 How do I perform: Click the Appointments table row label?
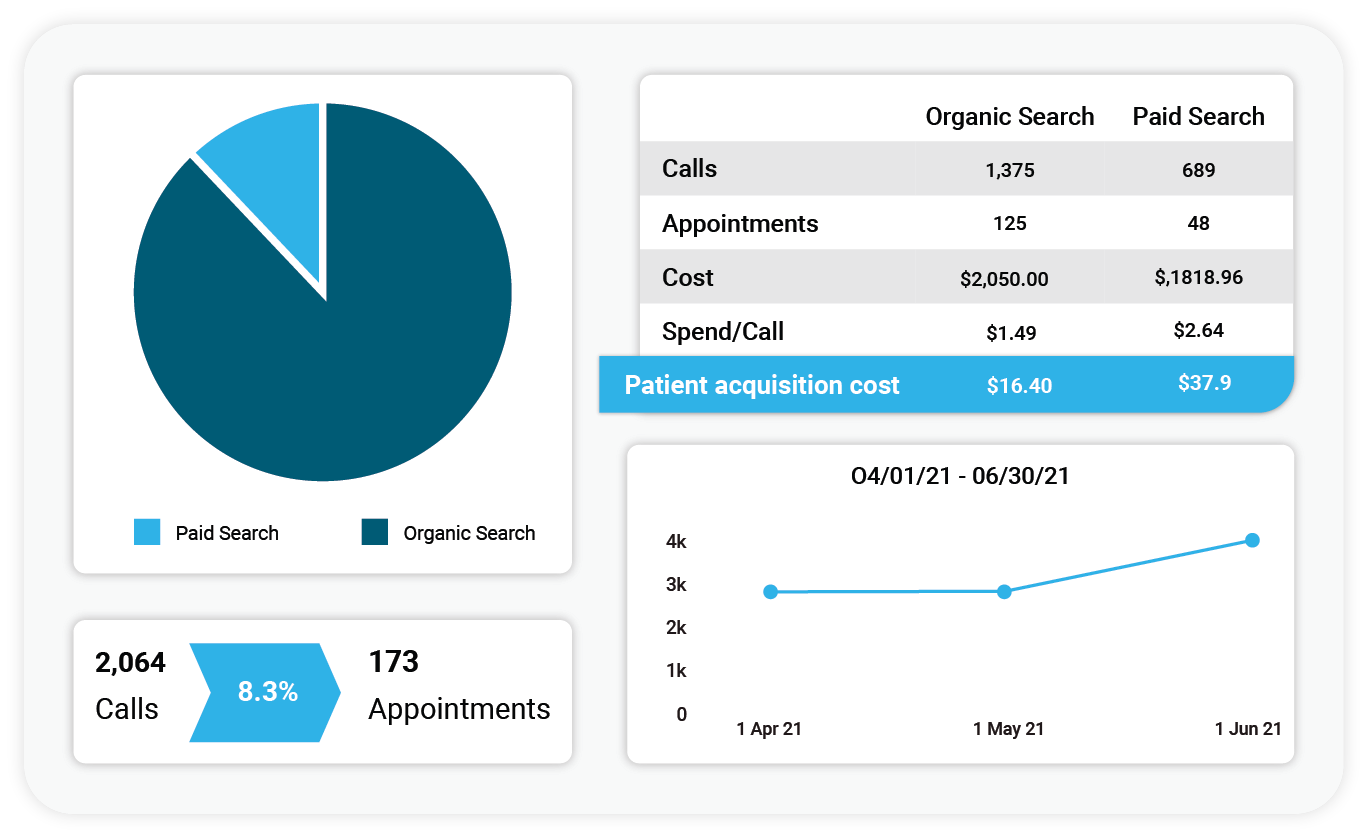pos(740,224)
